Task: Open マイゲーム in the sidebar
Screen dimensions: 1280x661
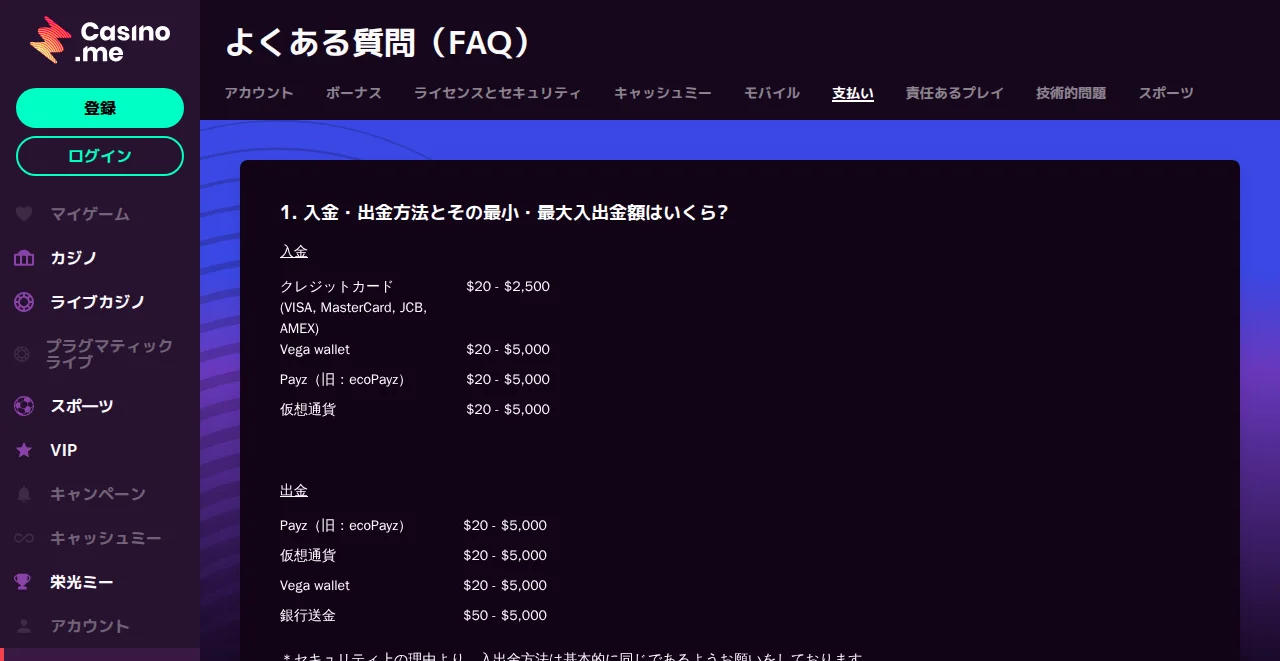Action: tap(90, 214)
